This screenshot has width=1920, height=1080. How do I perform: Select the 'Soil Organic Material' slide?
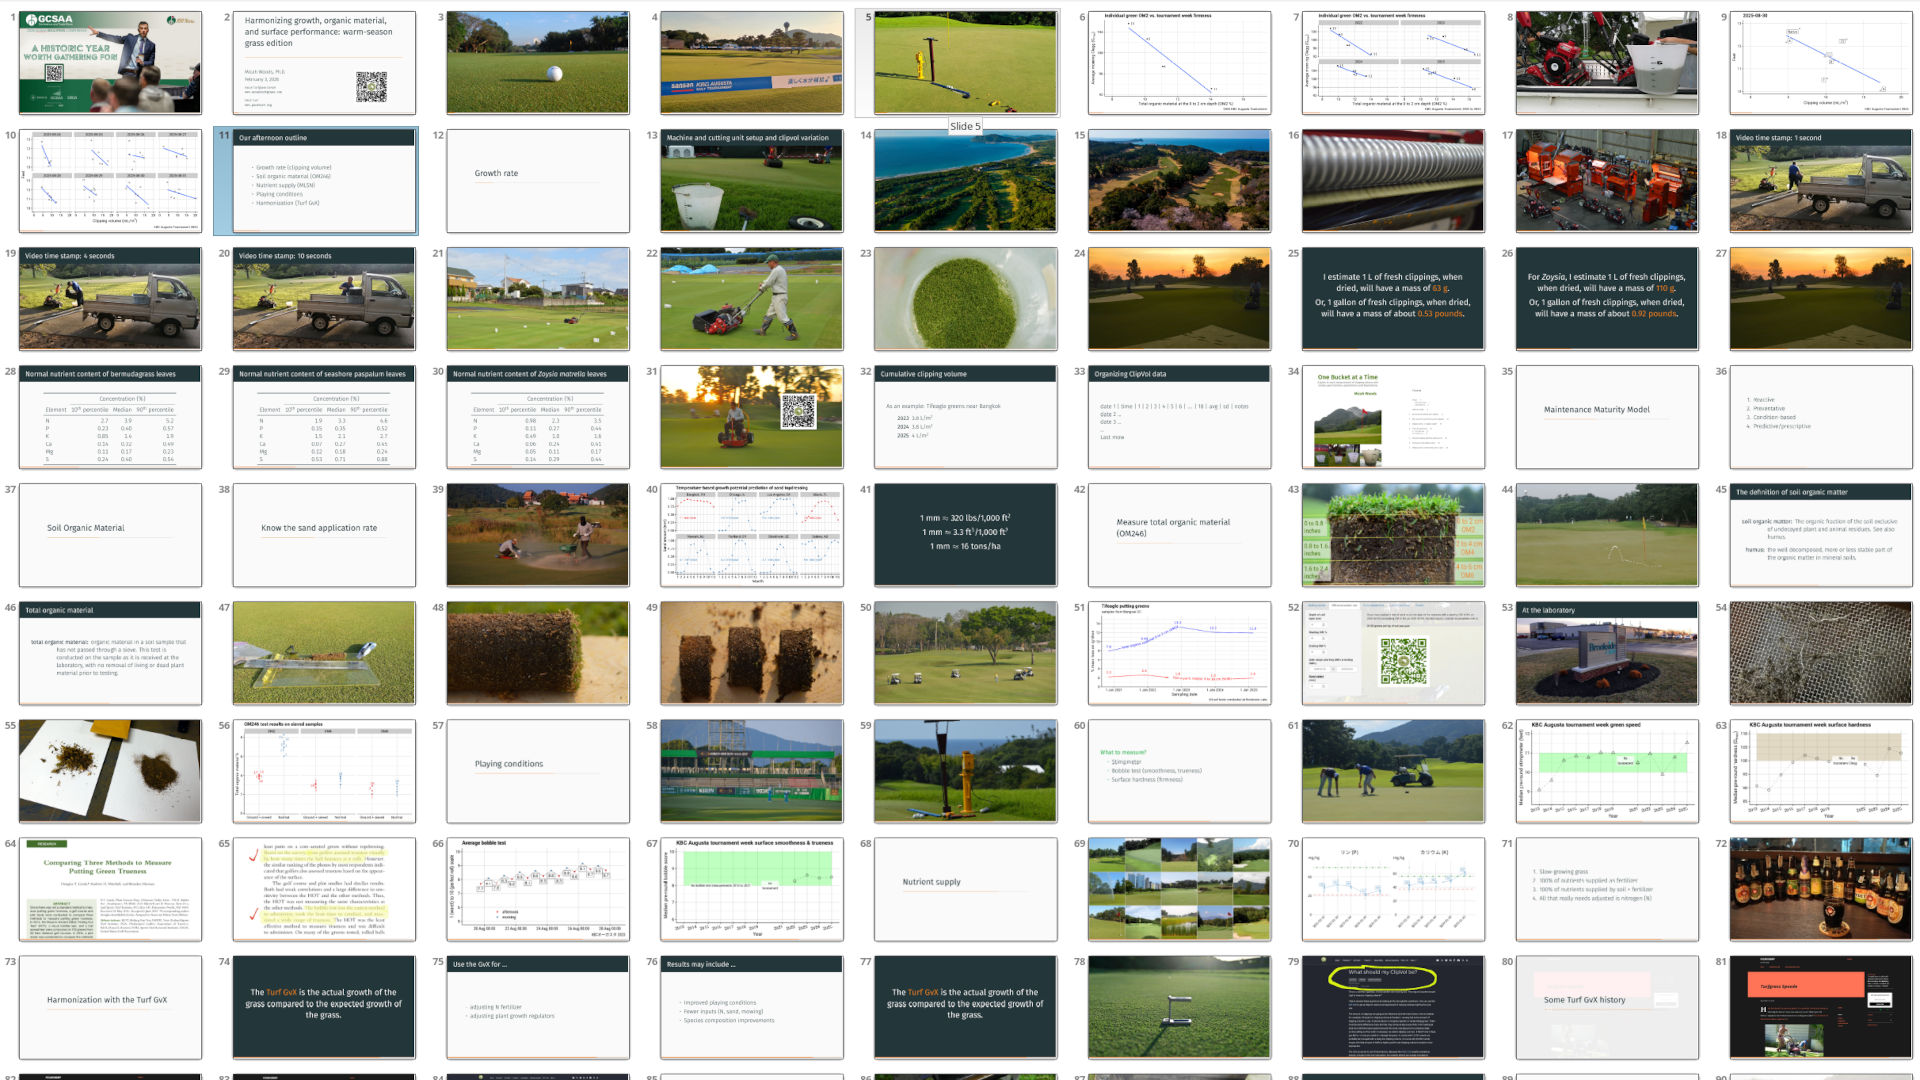tap(109, 534)
